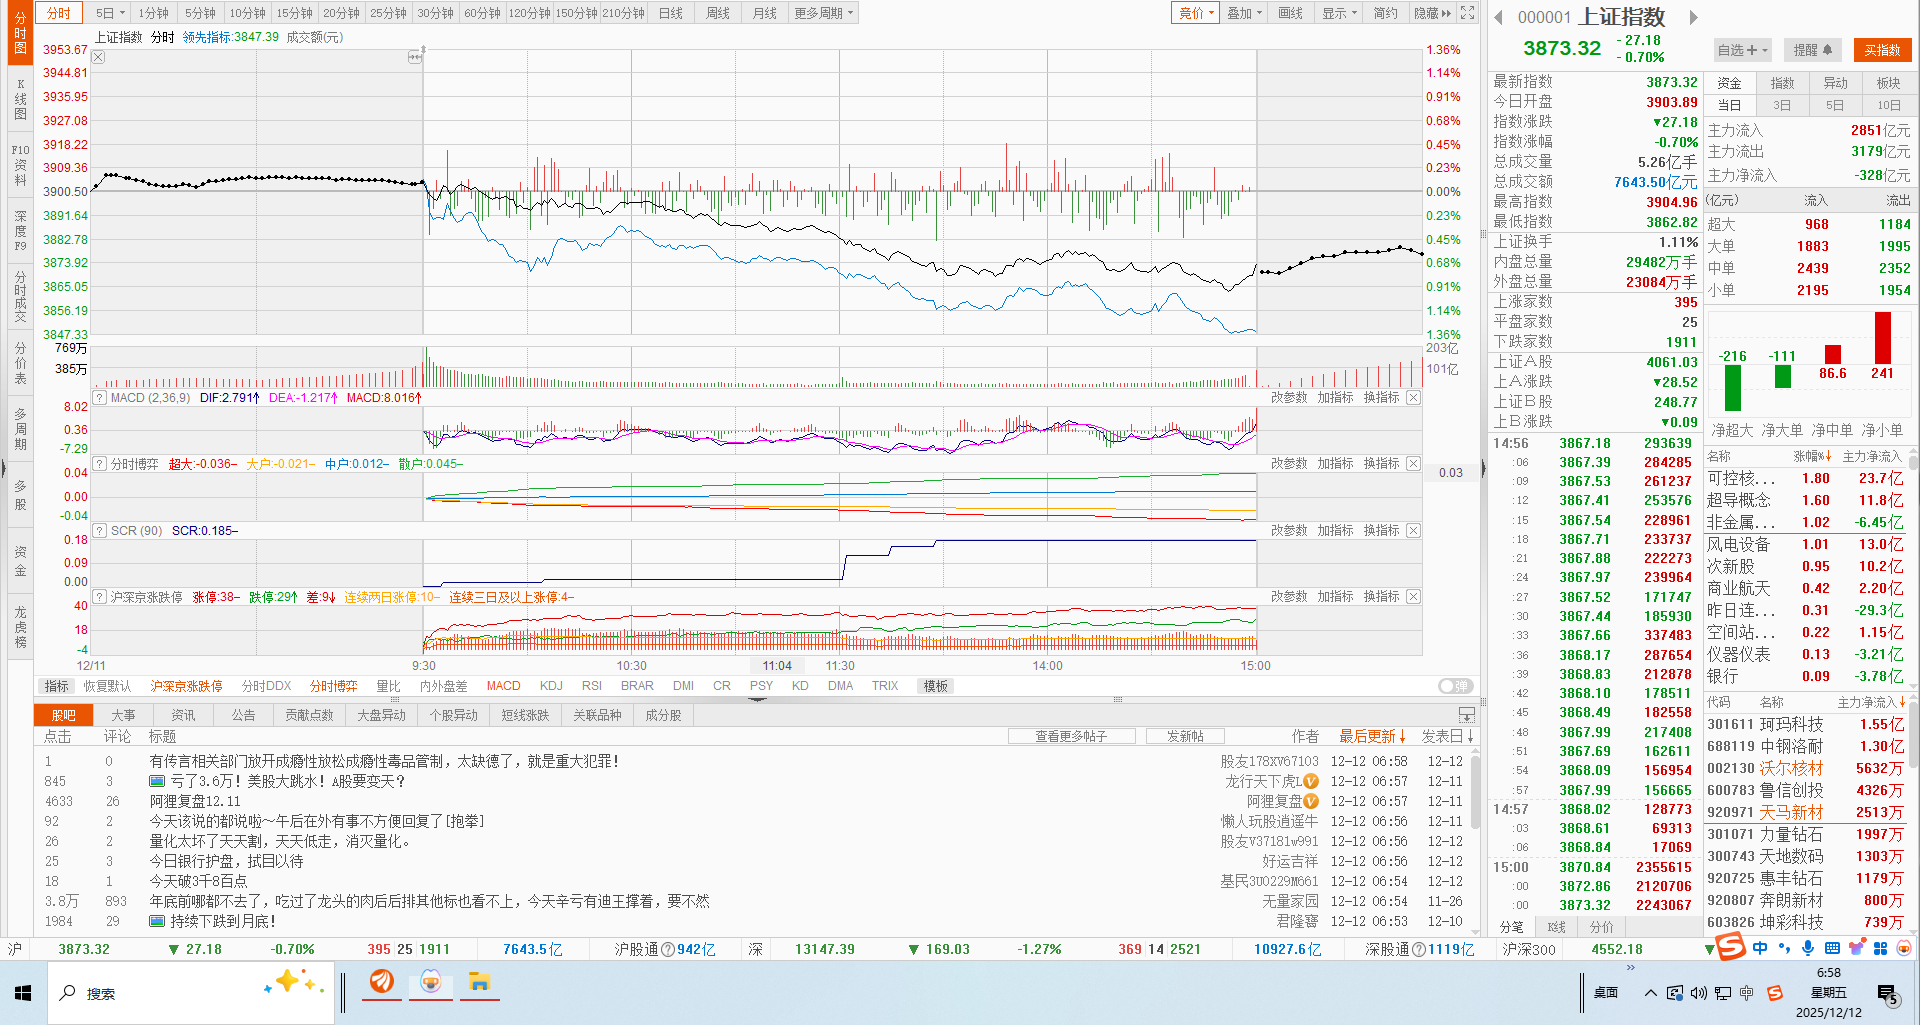Click the red 净小单 bar in chart
The height and width of the screenshot is (1025, 1920).
[1882, 338]
